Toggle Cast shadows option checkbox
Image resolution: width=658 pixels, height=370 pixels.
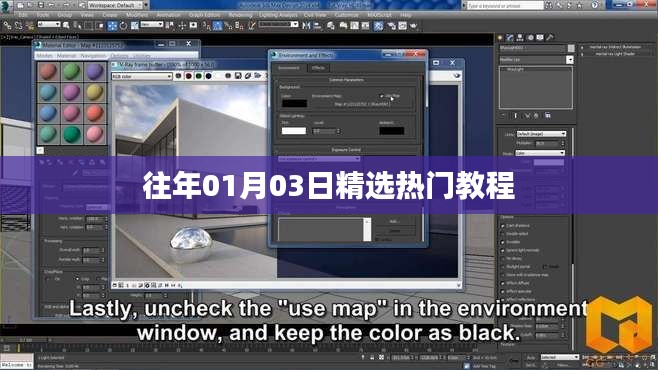click(503, 226)
